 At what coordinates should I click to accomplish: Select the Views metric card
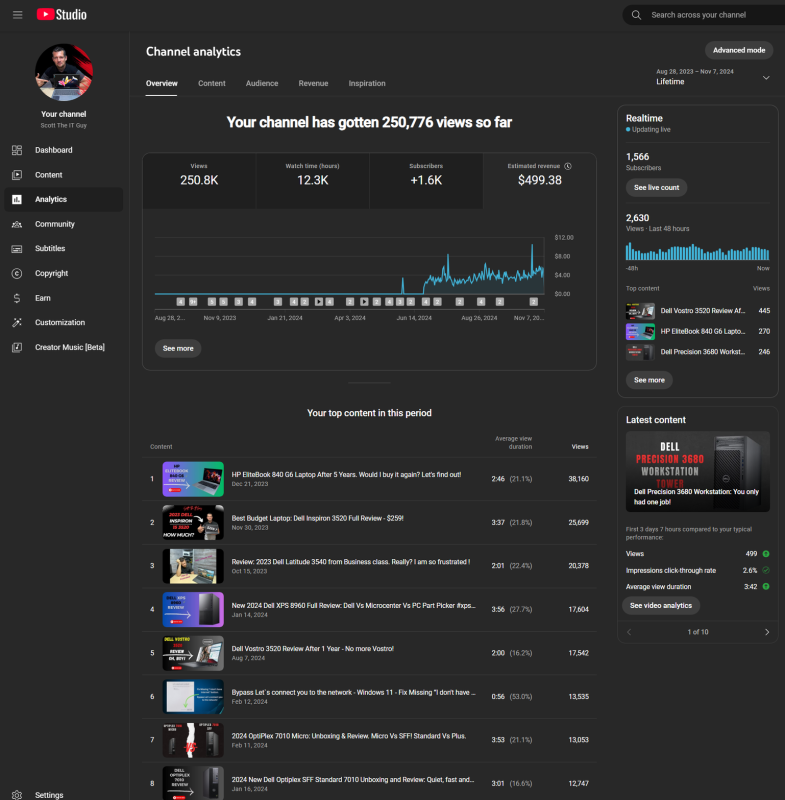(199, 181)
